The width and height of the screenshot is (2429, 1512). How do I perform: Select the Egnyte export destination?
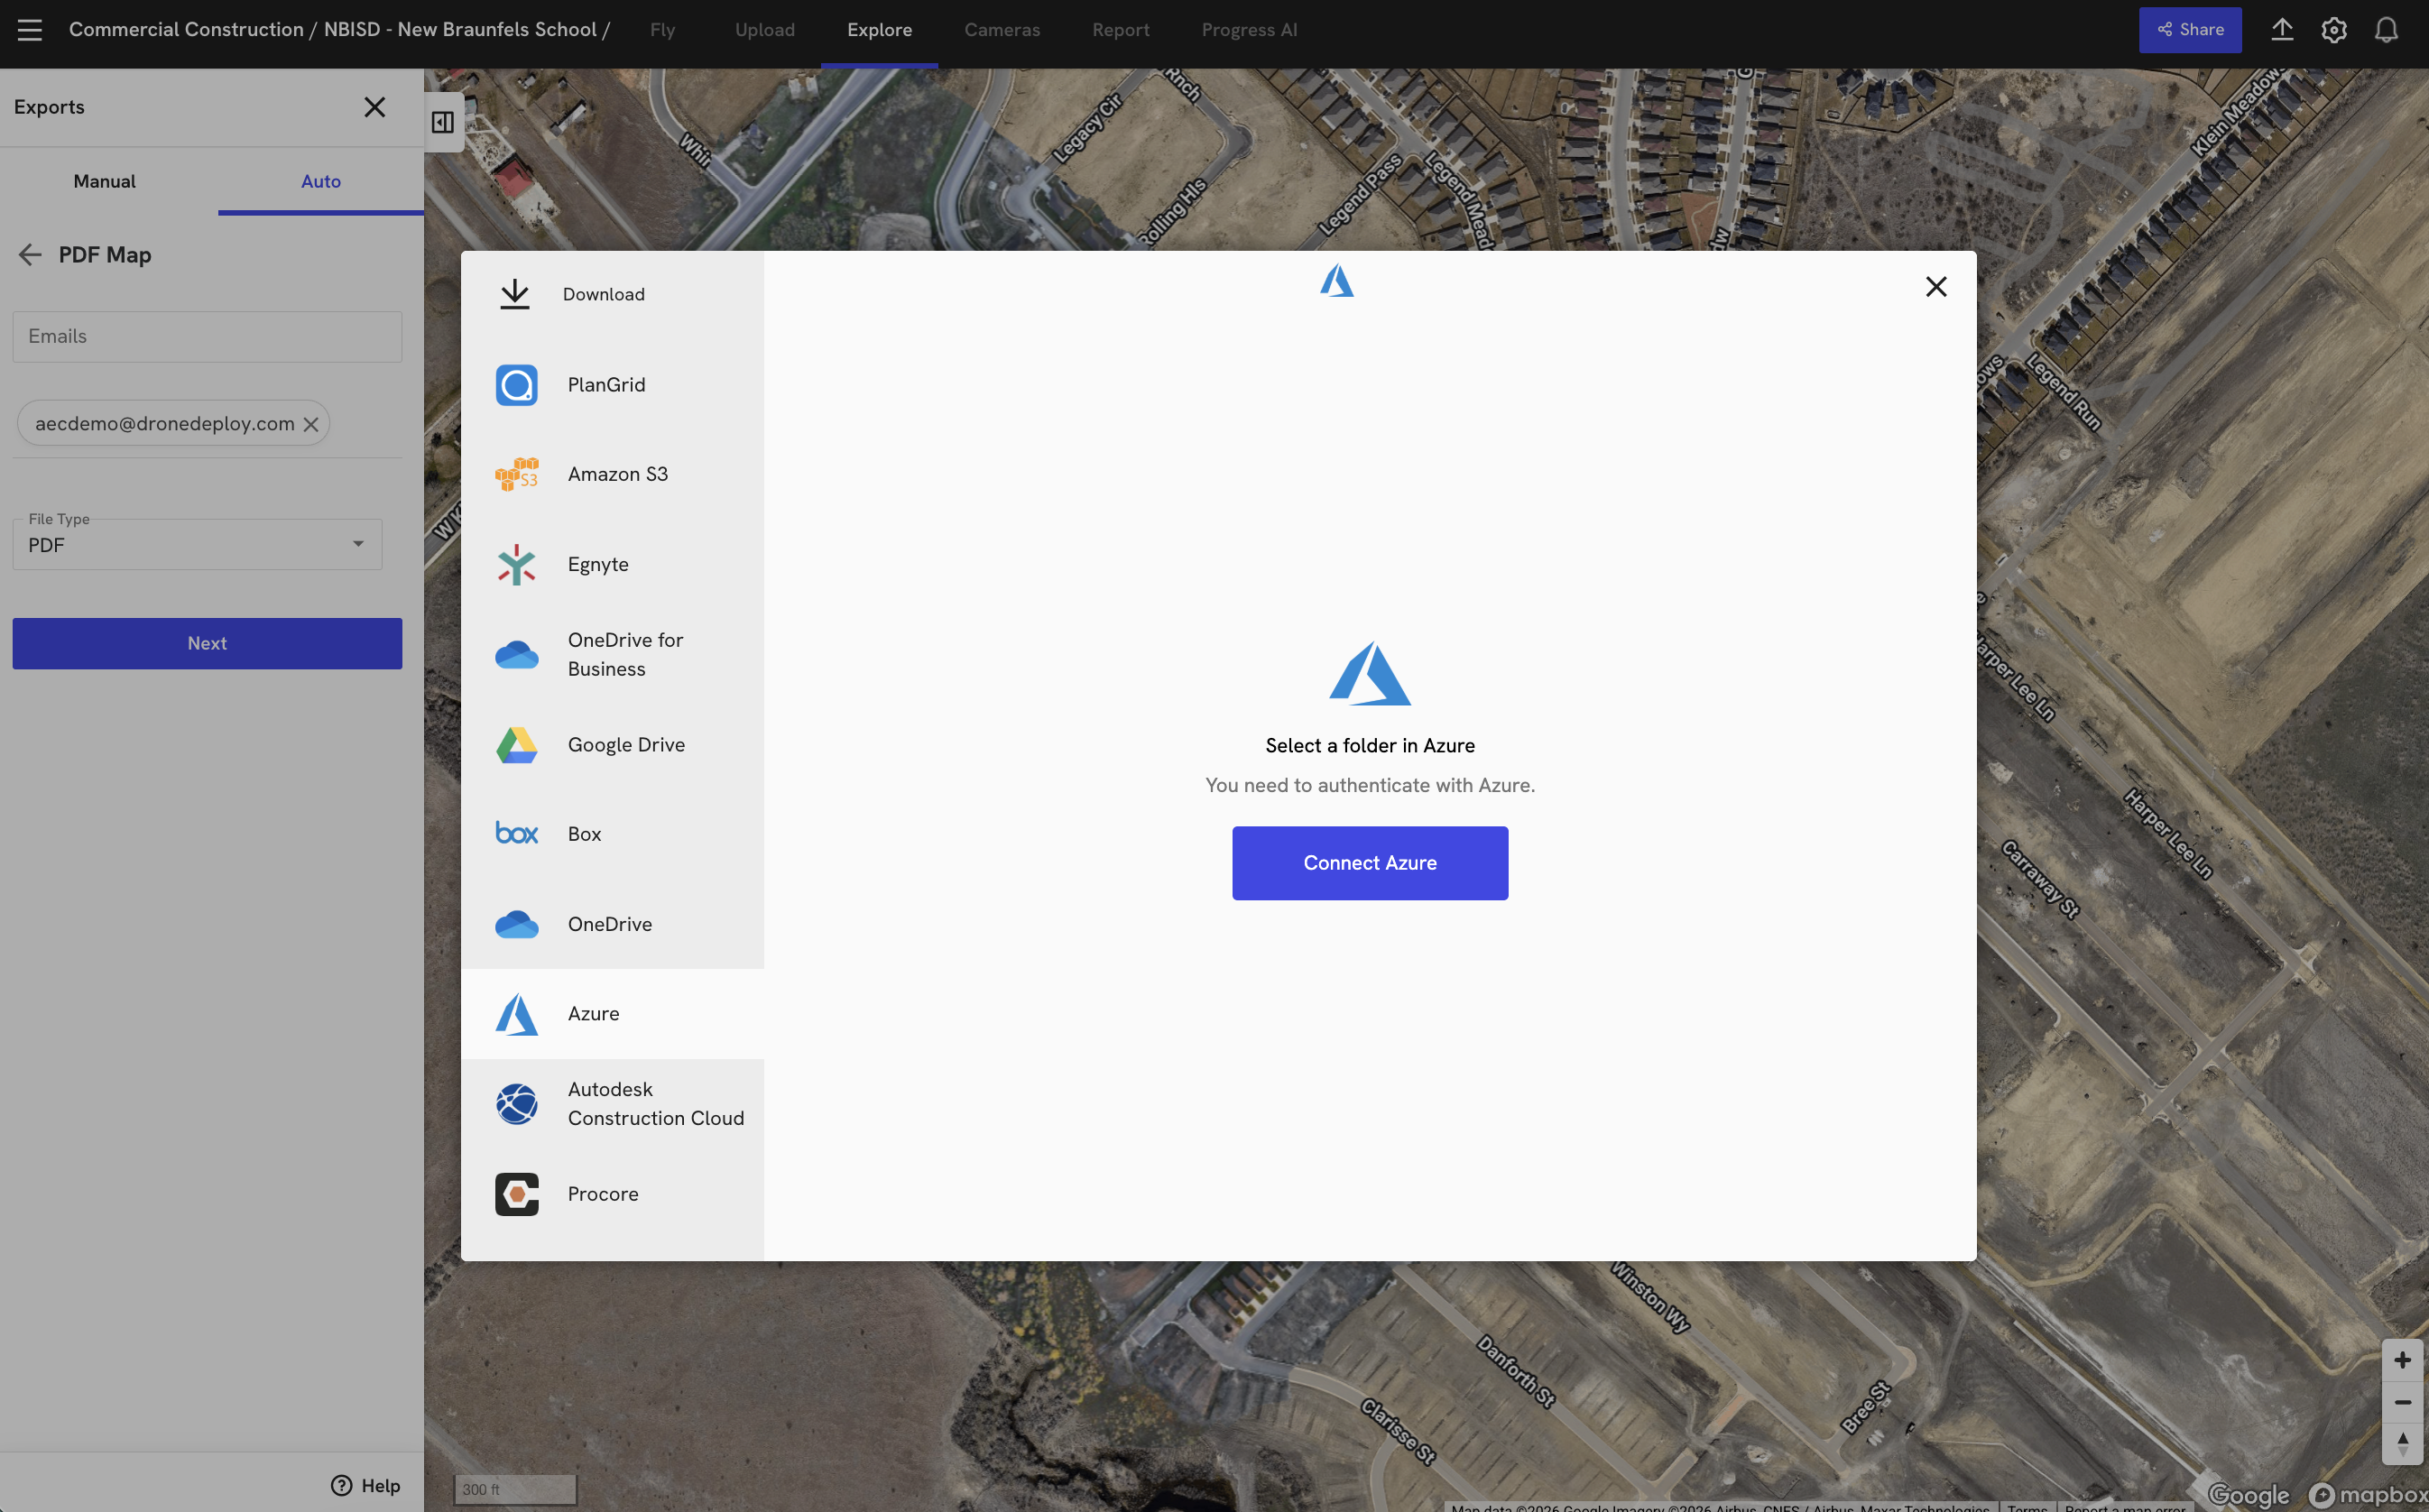[x=597, y=564]
